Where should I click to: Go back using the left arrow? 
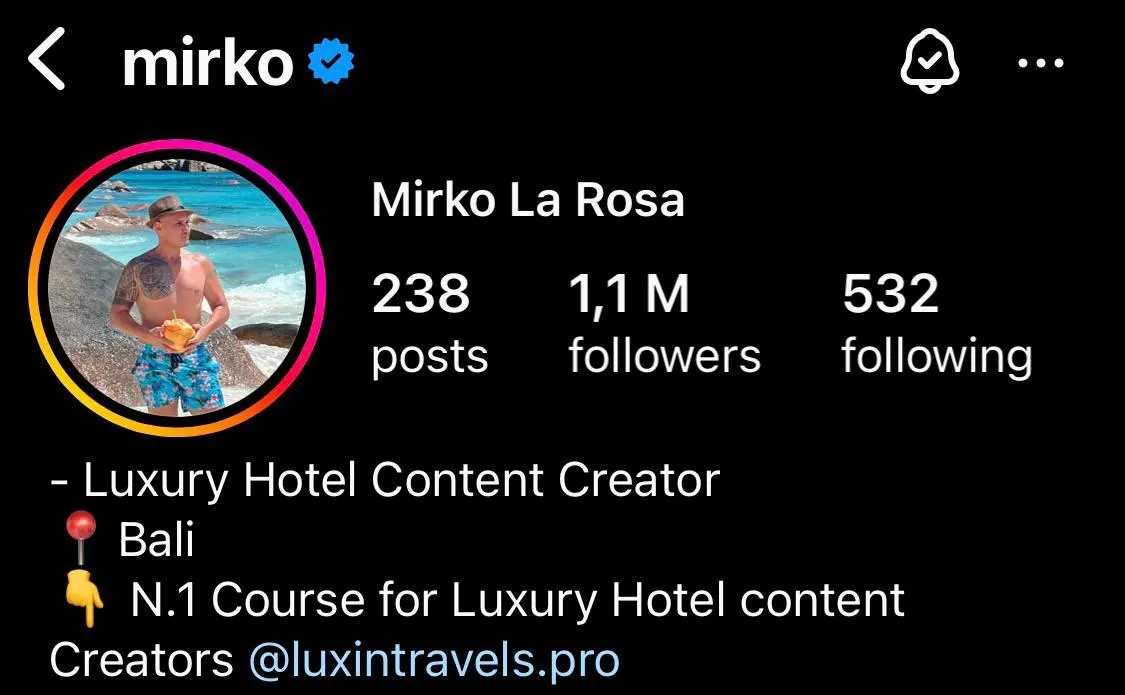47,59
